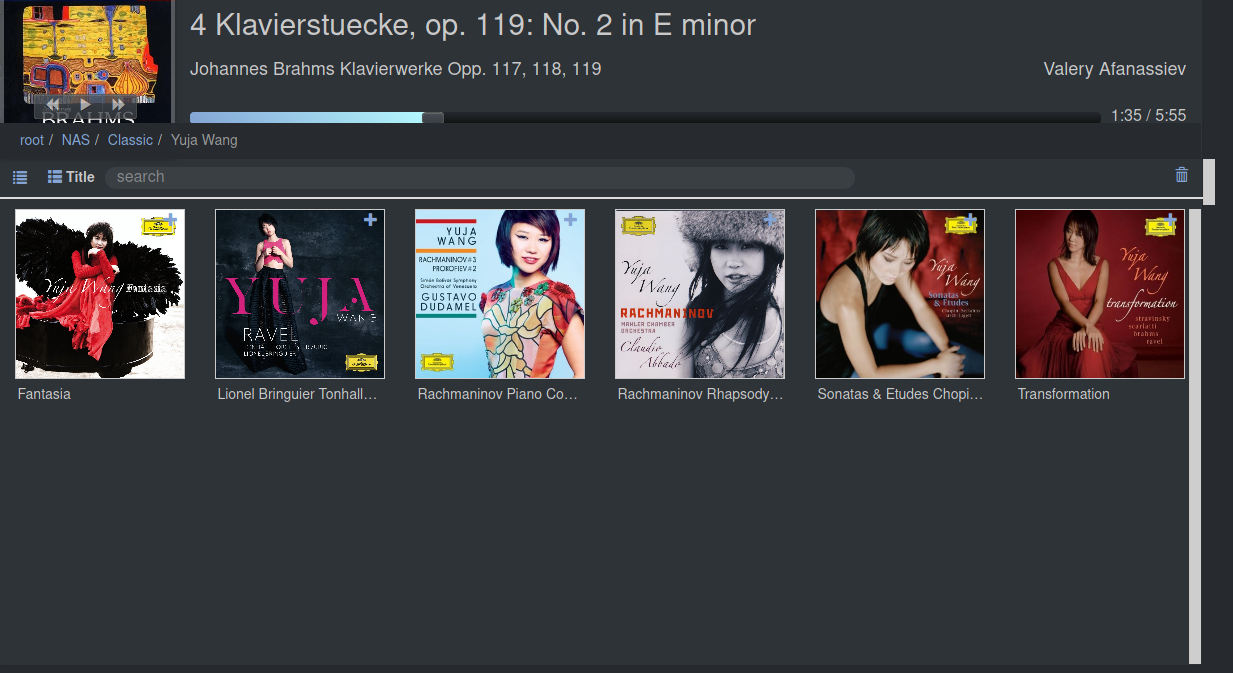This screenshot has width=1233, height=673.
Task: Add Rachmaninov Piano Concerto album via plus icon
Action: [x=571, y=219]
